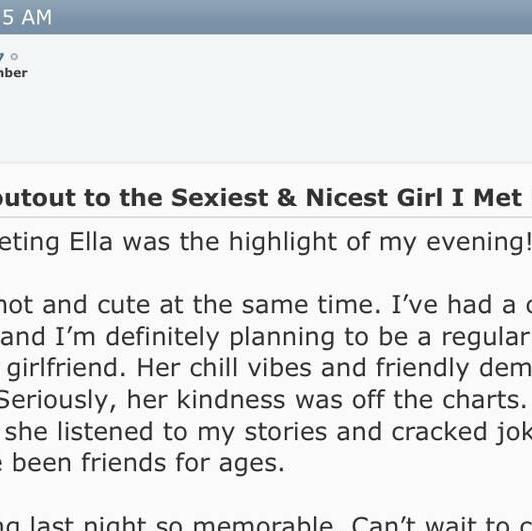
Task: Click the post title 'Sexiest & Nicest Girl I Met'
Action: (346, 197)
